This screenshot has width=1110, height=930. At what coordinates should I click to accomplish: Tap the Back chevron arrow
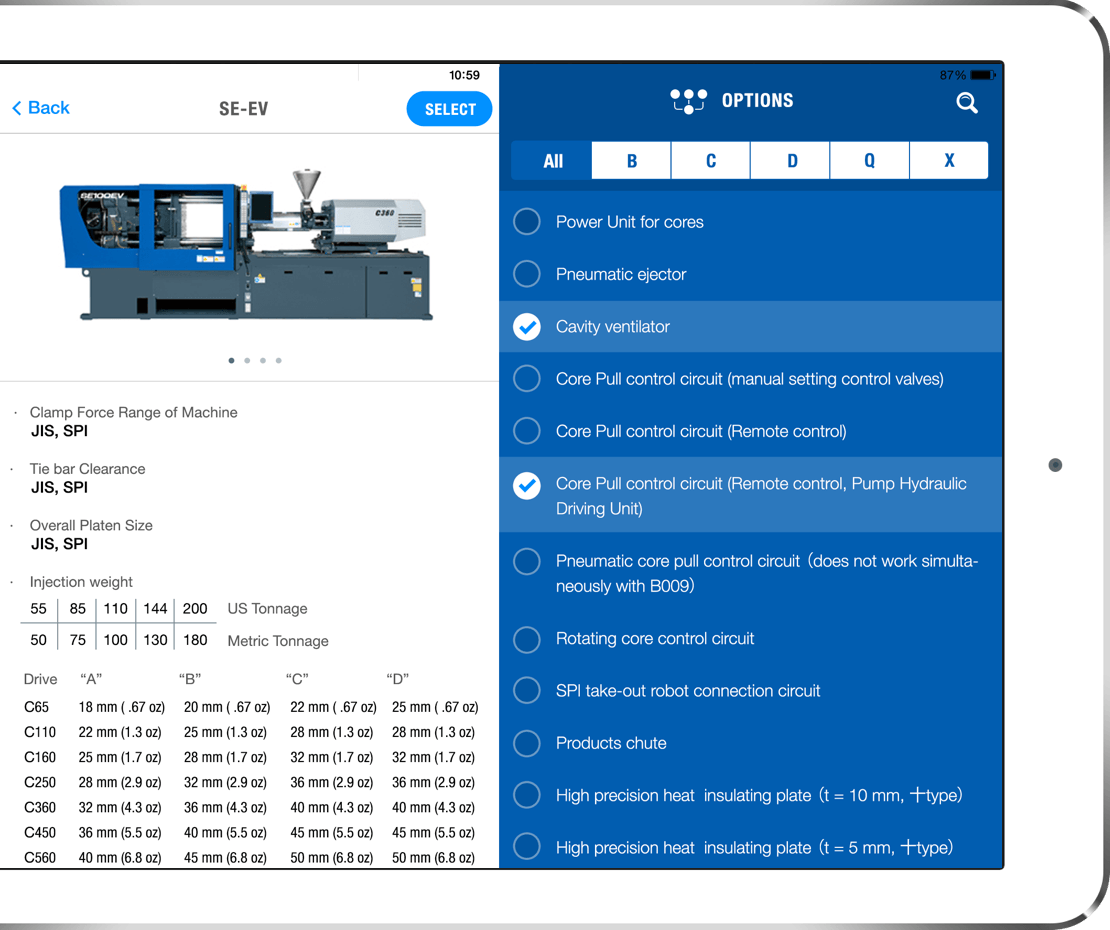point(17,108)
